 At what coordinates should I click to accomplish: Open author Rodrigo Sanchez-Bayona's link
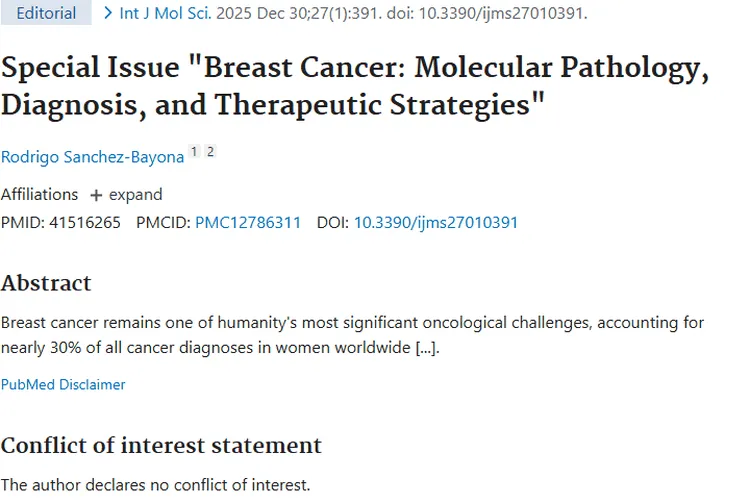click(92, 157)
